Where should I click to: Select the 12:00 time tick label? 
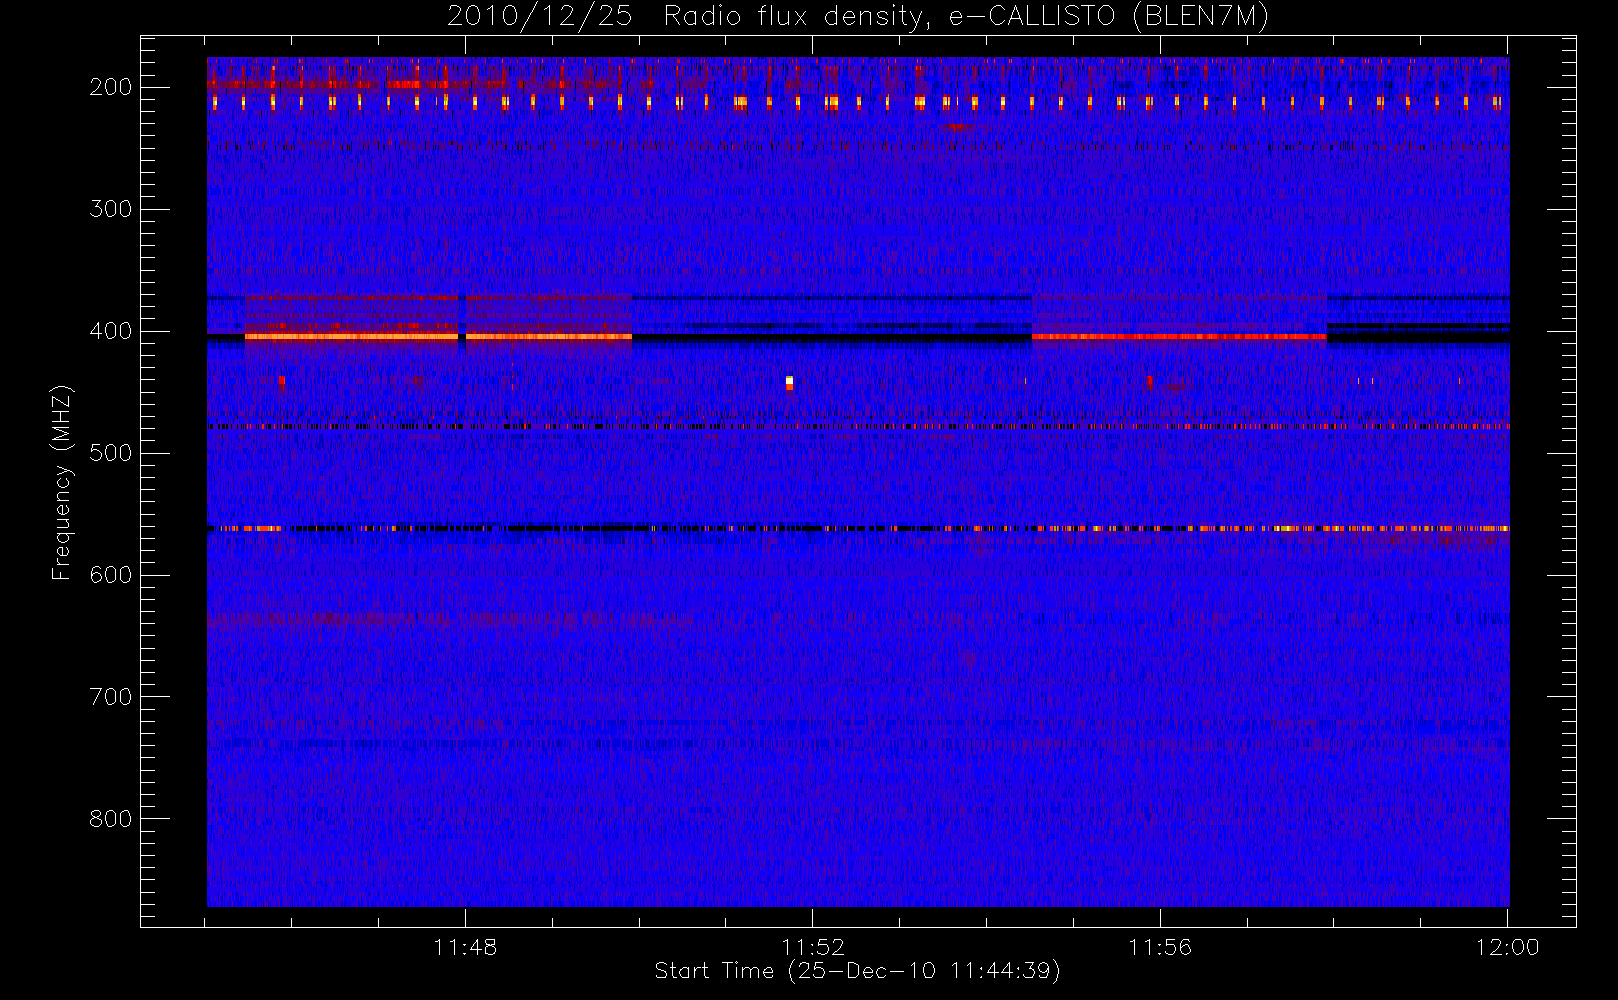[1507, 947]
